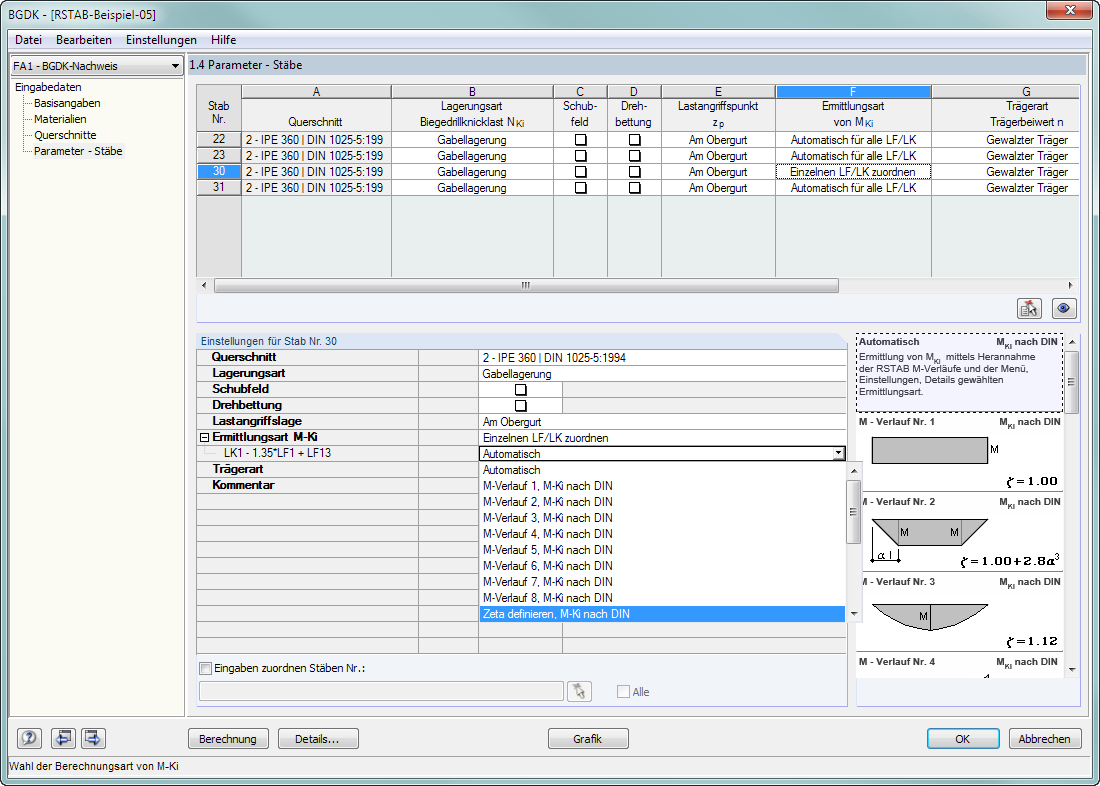The height and width of the screenshot is (786, 1100).
Task: Confirm with the OK button
Action: coord(962,739)
